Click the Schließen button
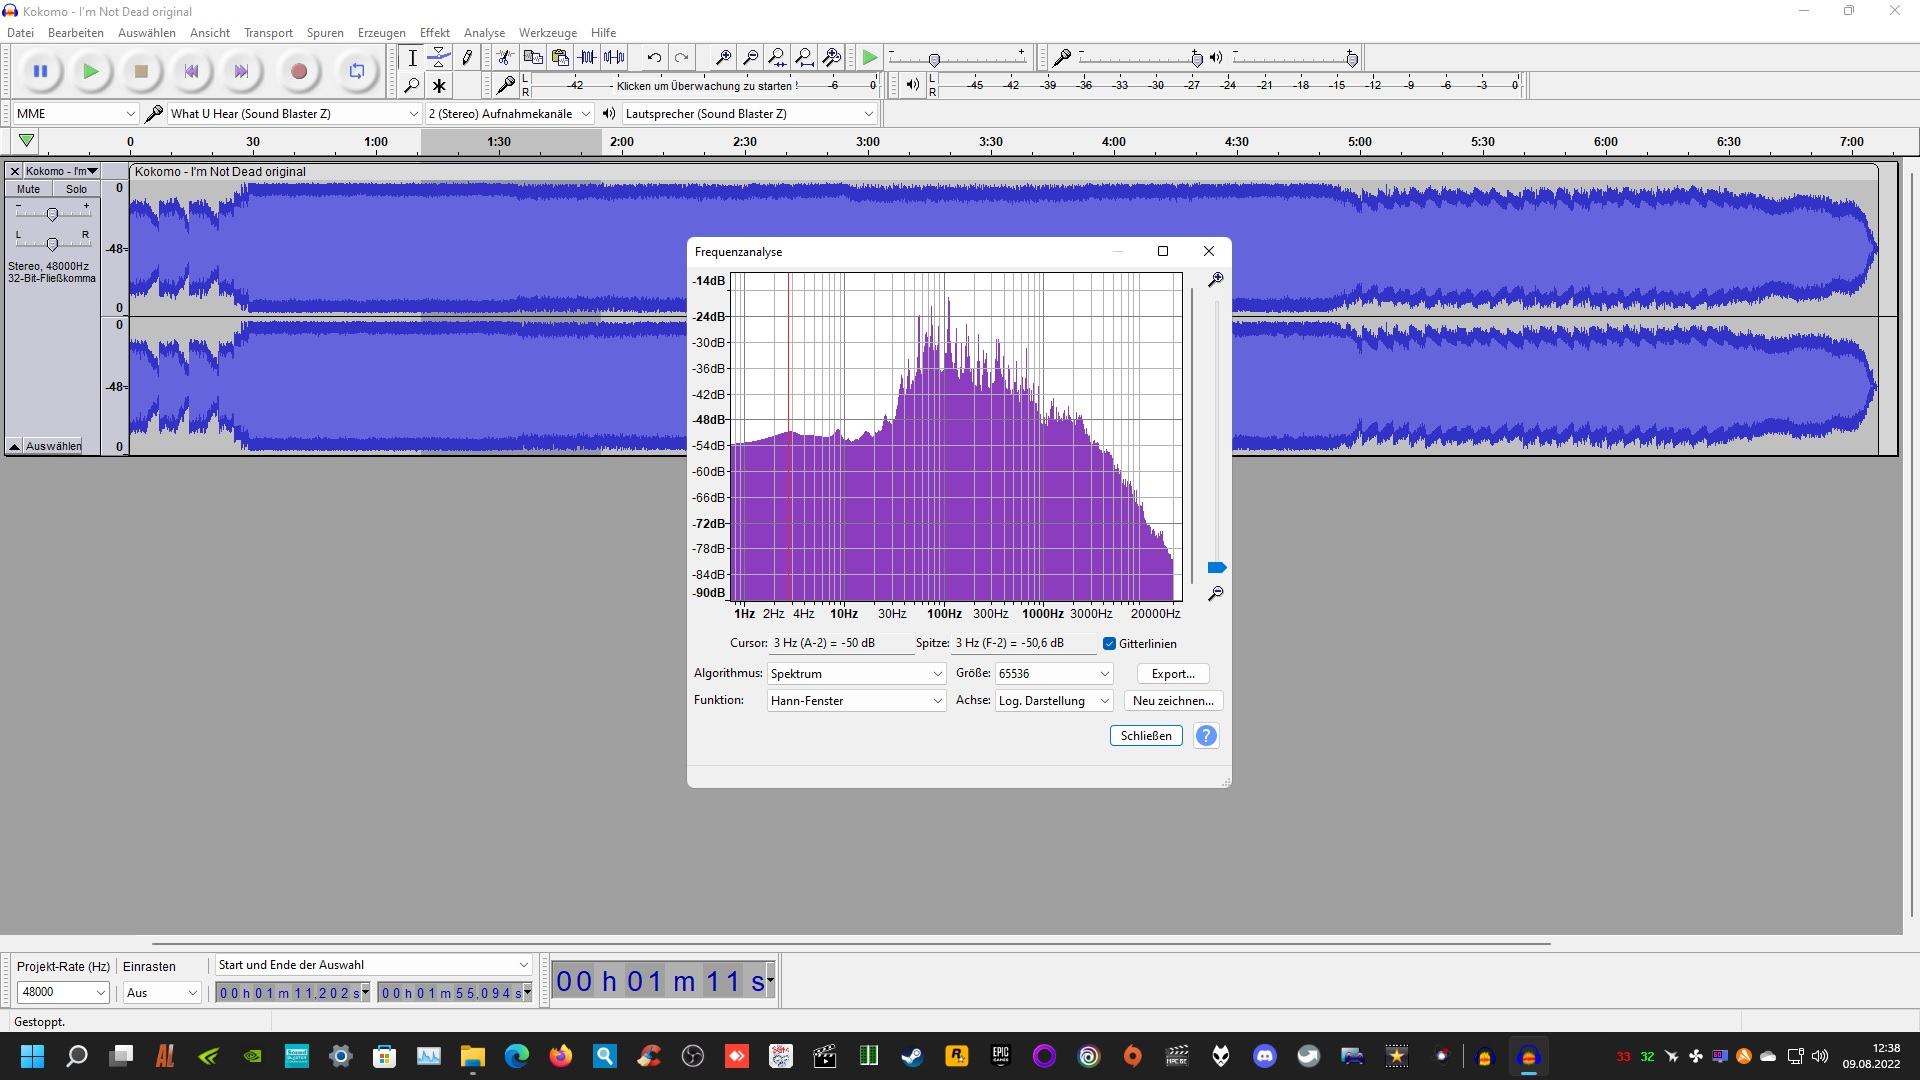 (x=1146, y=736)
